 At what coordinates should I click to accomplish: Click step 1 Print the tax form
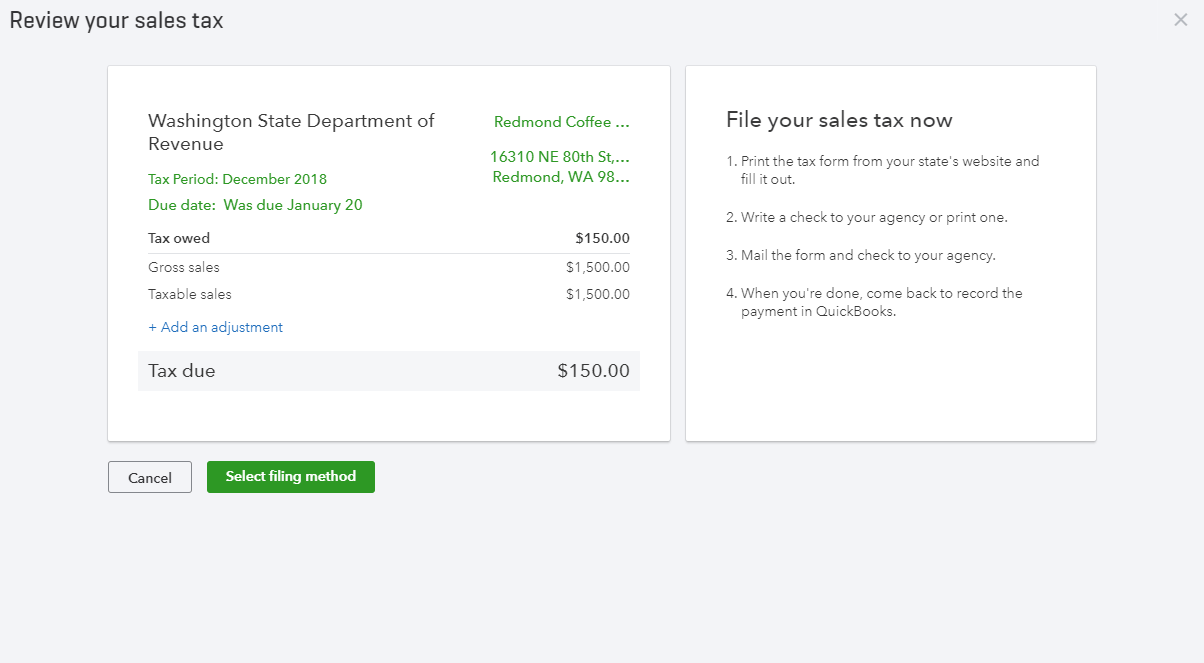click(x=889, y=170)
